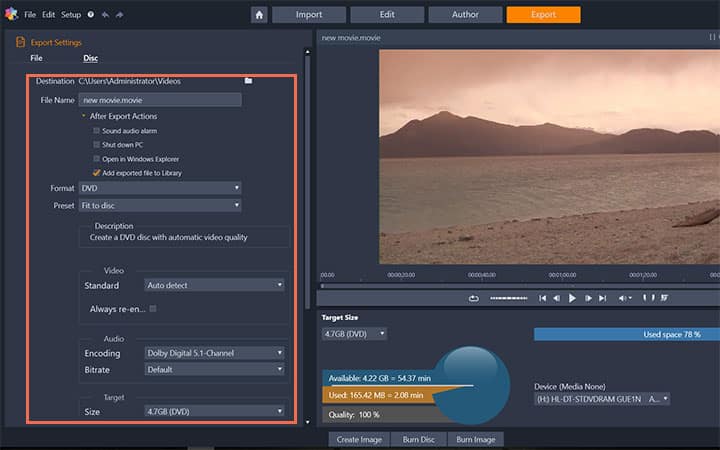Click the undo arrow icon
The width and height of the screenshot is (720, 450).
coord(105,15)
